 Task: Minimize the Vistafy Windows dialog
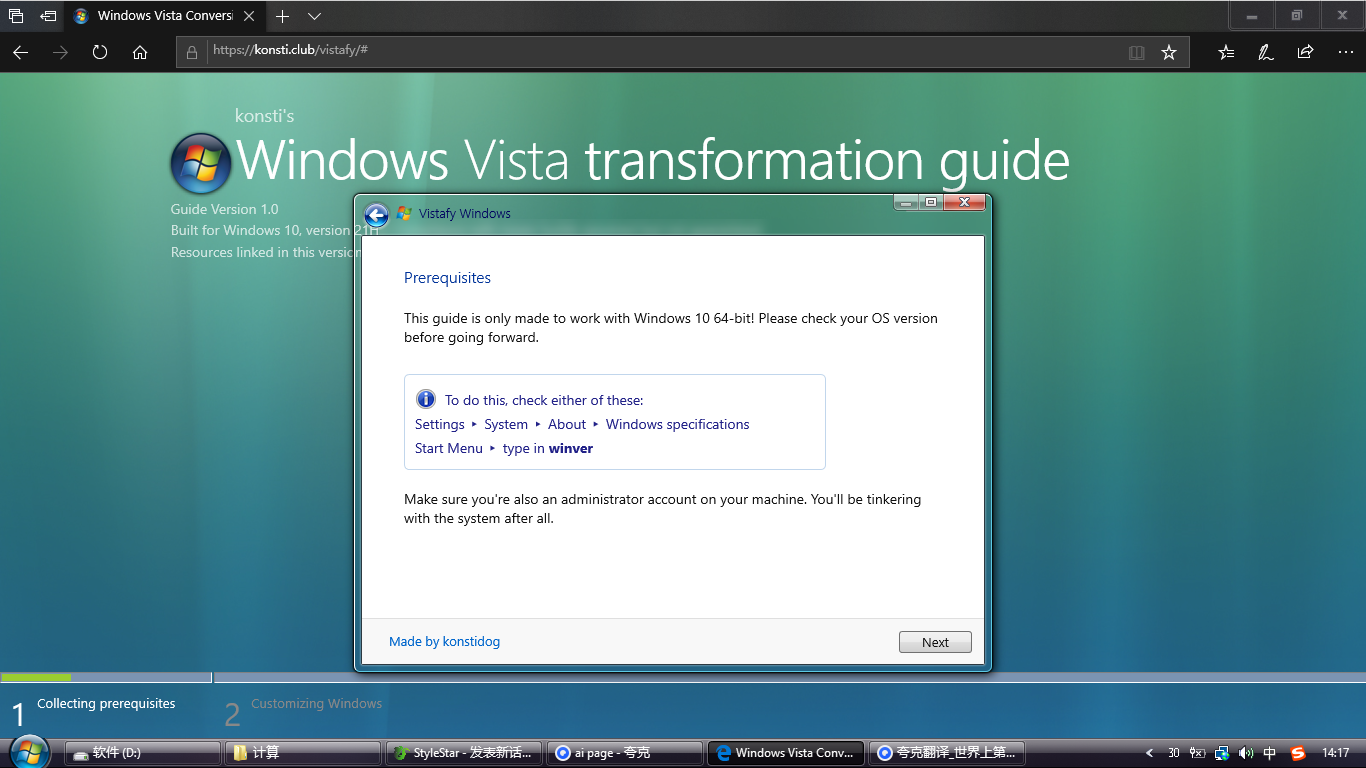(907, 202)
